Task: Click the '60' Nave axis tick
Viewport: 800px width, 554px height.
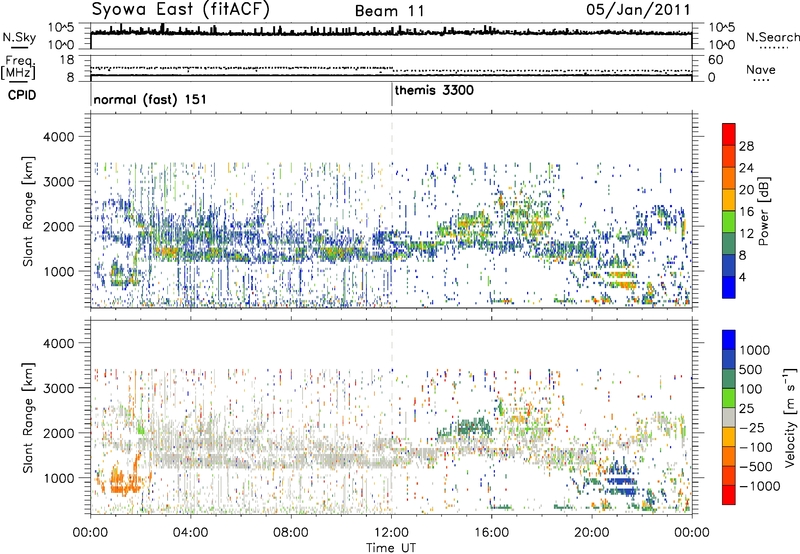Action: [715, 60]
